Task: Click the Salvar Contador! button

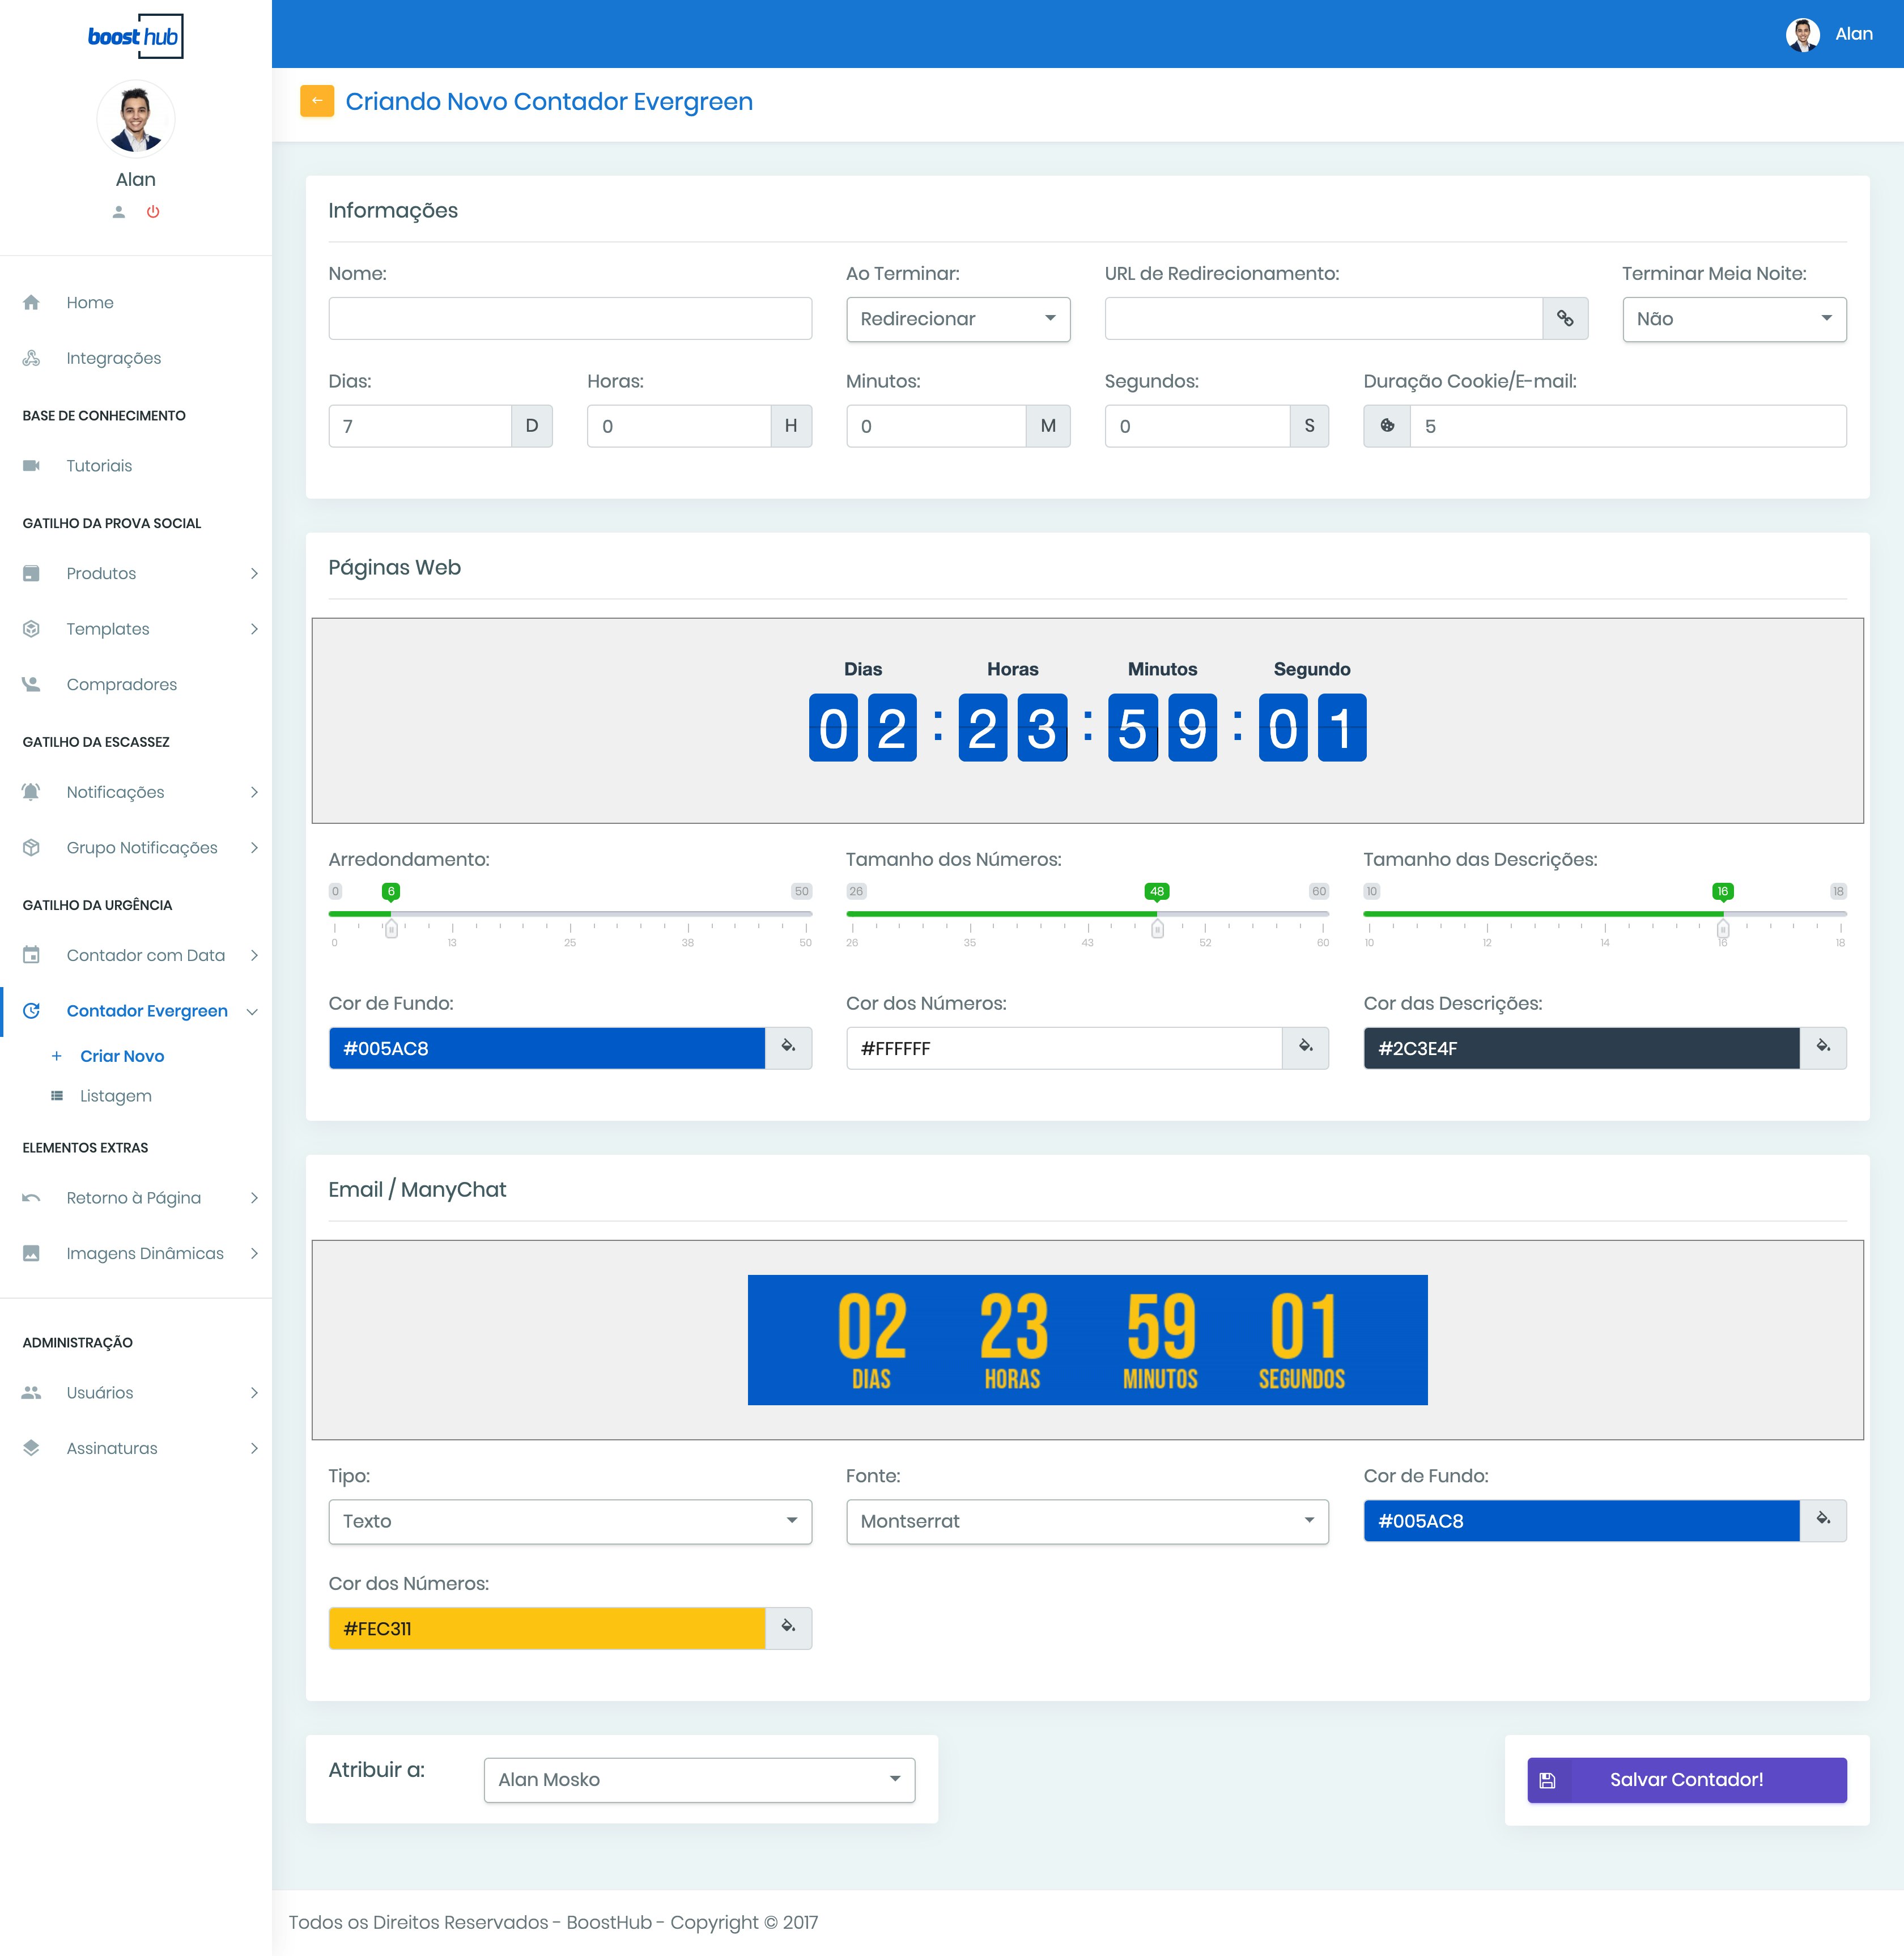Action: [1686, 1780]
